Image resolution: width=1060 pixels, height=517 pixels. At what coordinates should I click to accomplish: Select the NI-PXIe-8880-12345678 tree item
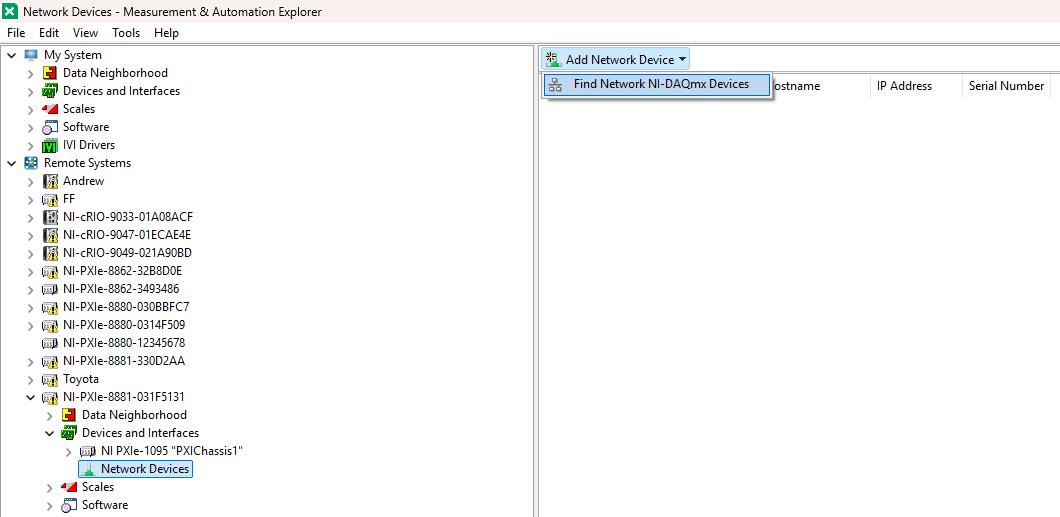(x=123, y=343)
